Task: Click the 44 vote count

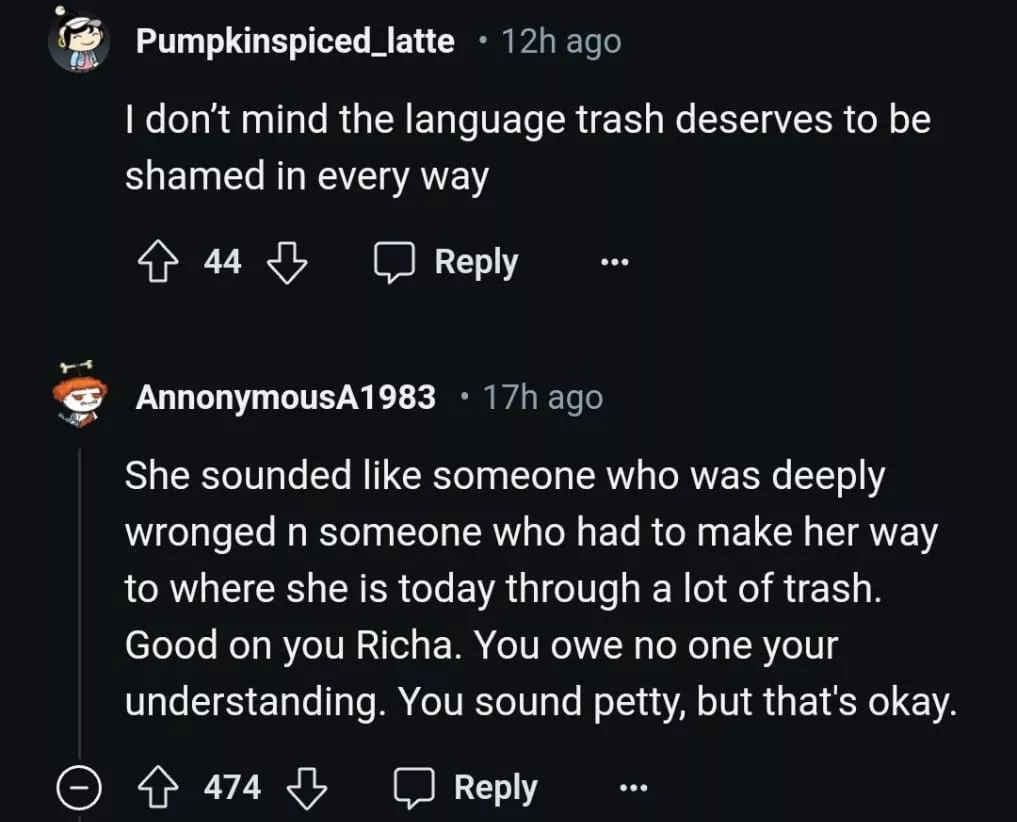Action: click(x=222, y=262)
